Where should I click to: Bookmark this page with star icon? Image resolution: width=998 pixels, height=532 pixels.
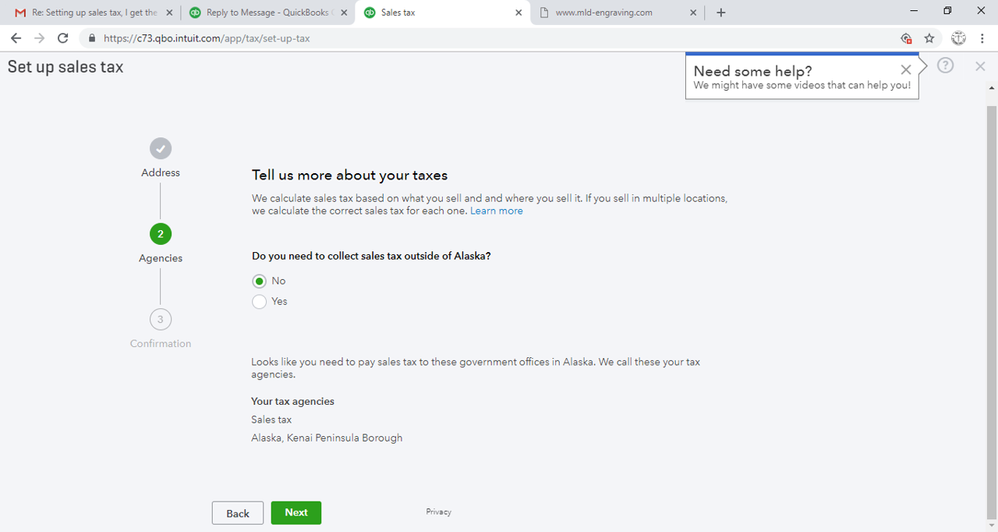click(929, 38)
